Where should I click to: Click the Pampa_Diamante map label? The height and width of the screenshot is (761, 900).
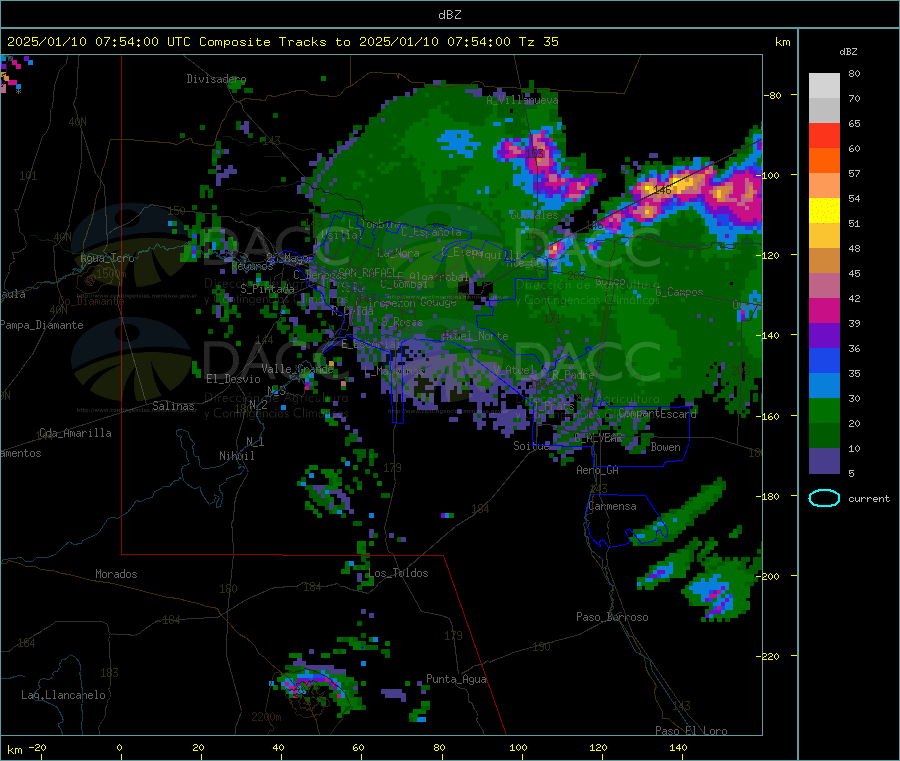click(x=42, y=325)
